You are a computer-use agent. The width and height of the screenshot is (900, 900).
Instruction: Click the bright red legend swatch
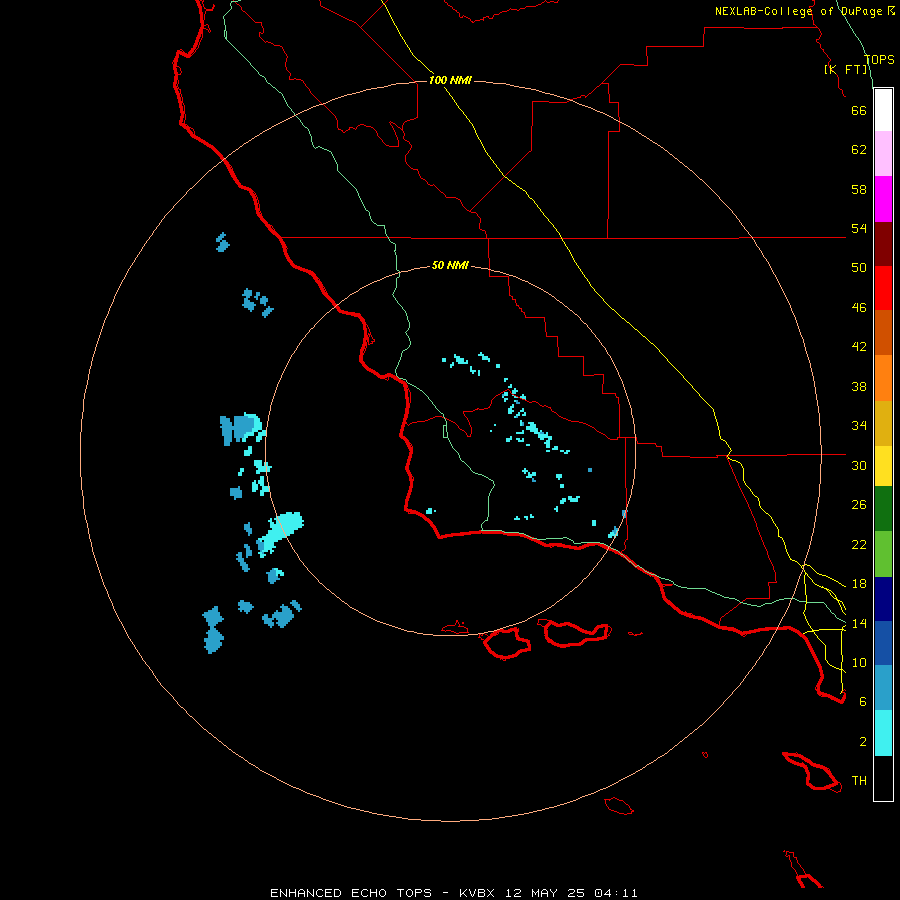883,288
